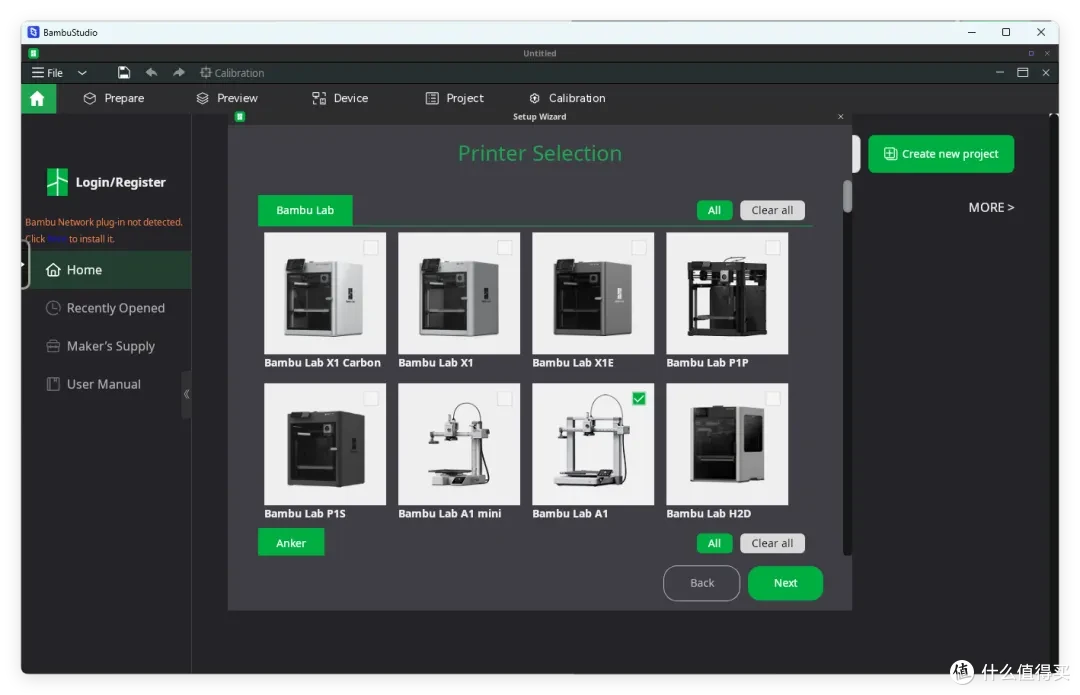Click the Bambu Lab P1S label
The width and height of the screenshot is (1080, 695).
click(x=305, y=514)
